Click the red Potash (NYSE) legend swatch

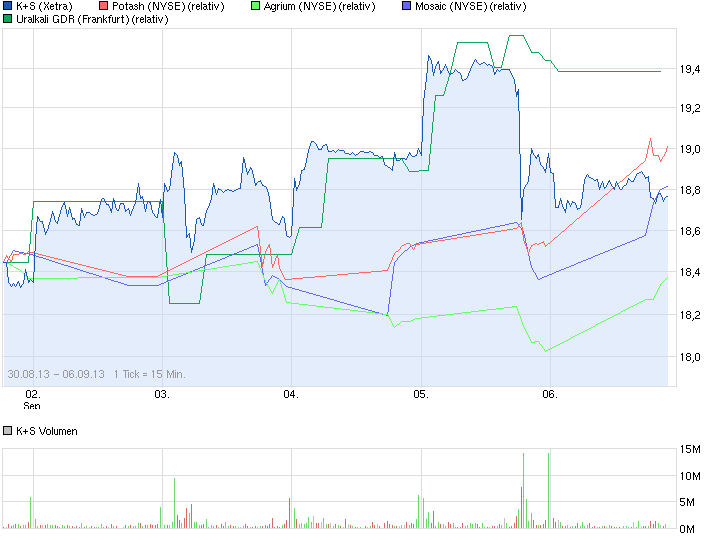[x=104, y=6]
